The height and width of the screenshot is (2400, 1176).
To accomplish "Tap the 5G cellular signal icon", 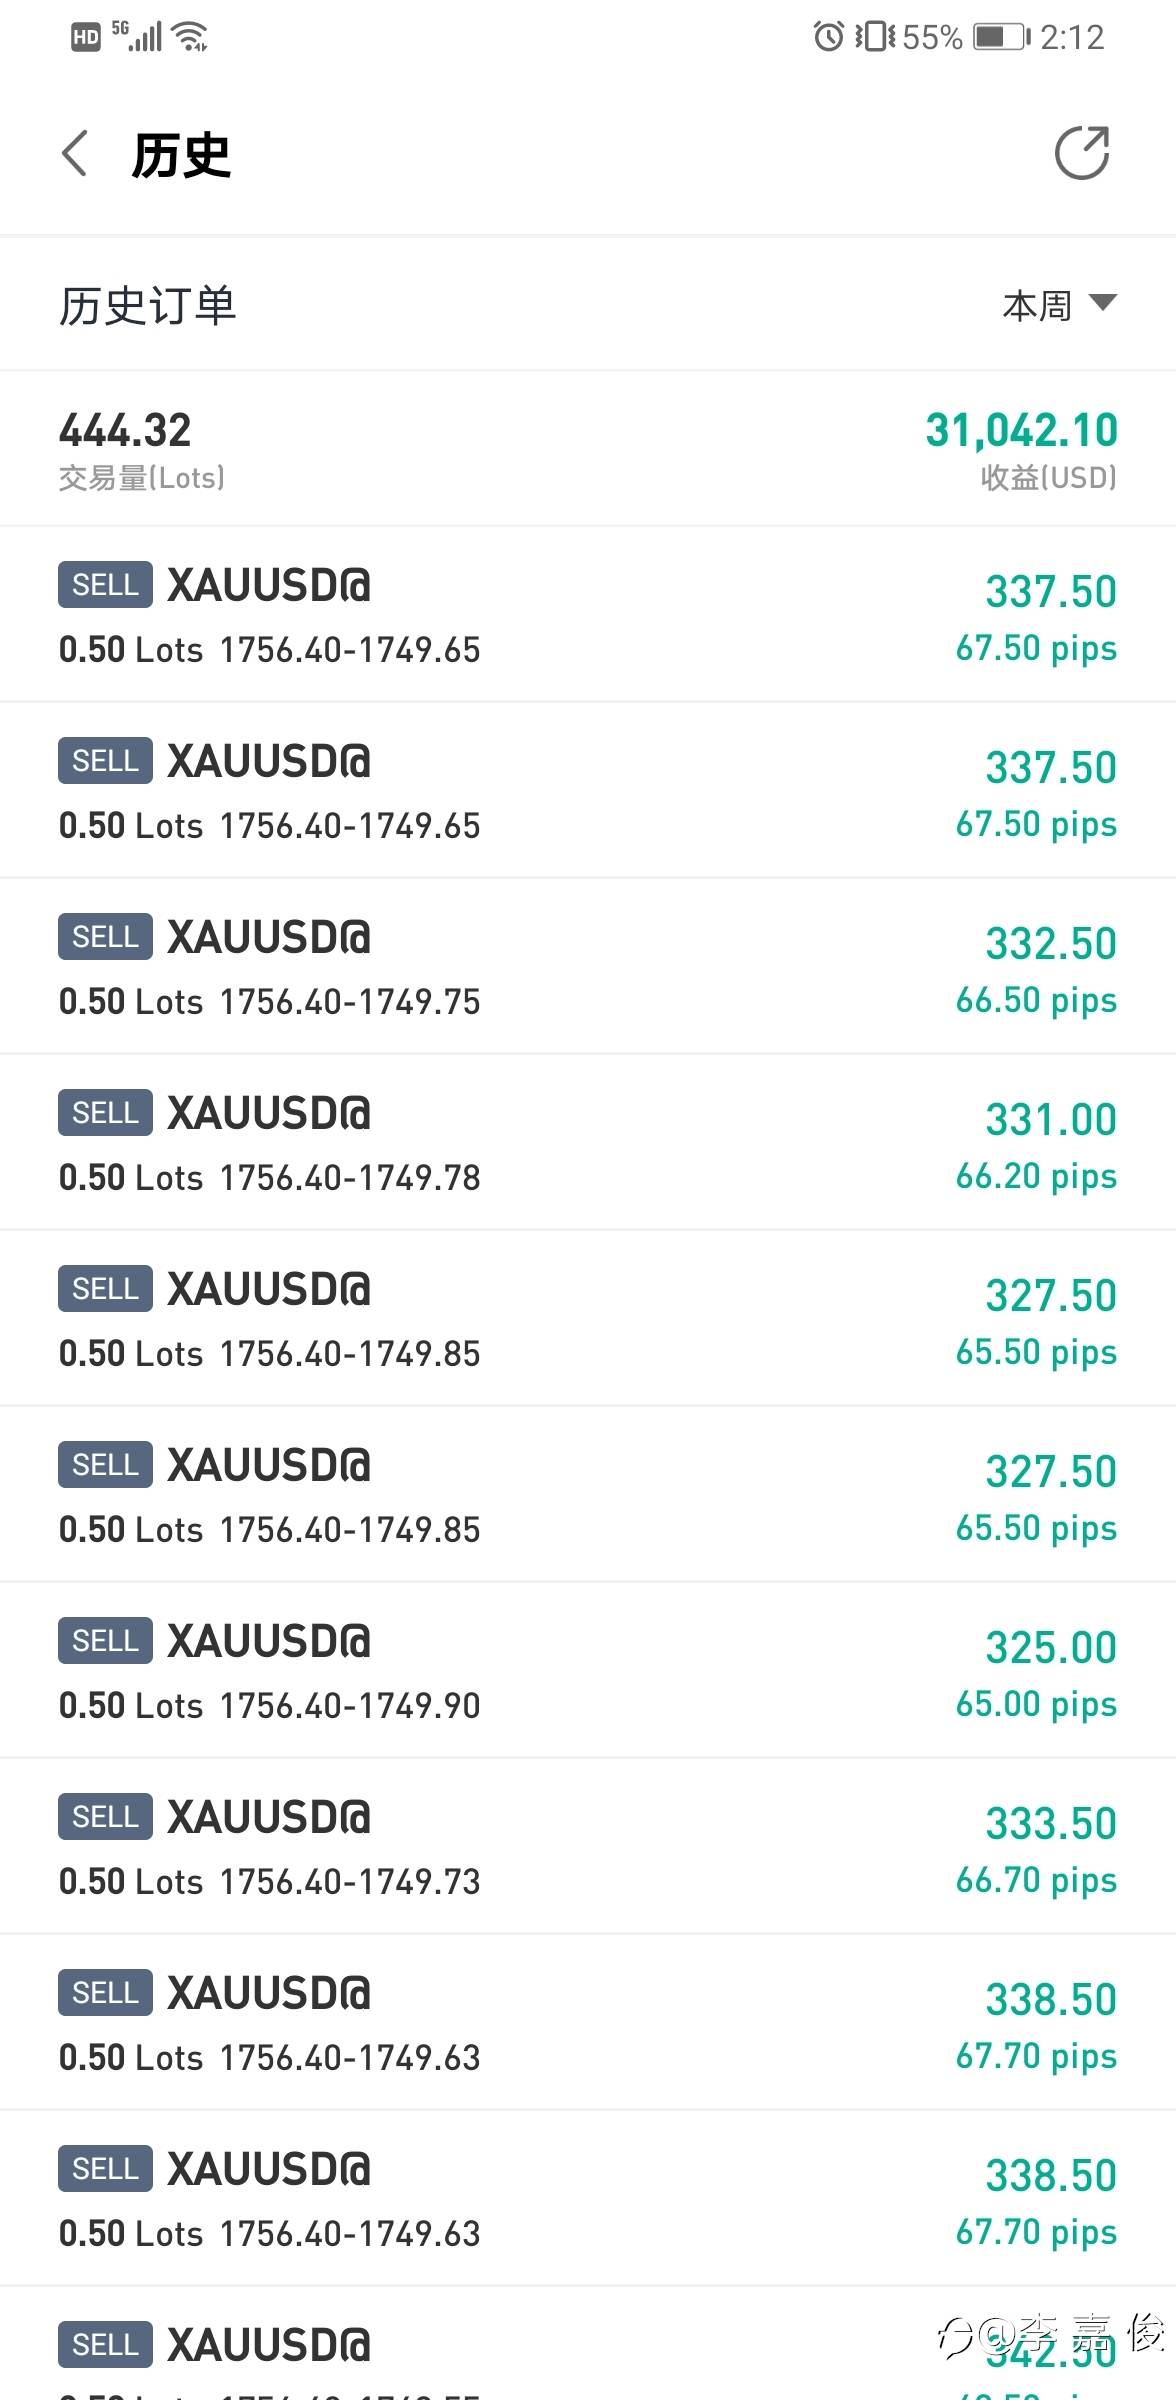I will pyautogui.click(x=137, y=36).
